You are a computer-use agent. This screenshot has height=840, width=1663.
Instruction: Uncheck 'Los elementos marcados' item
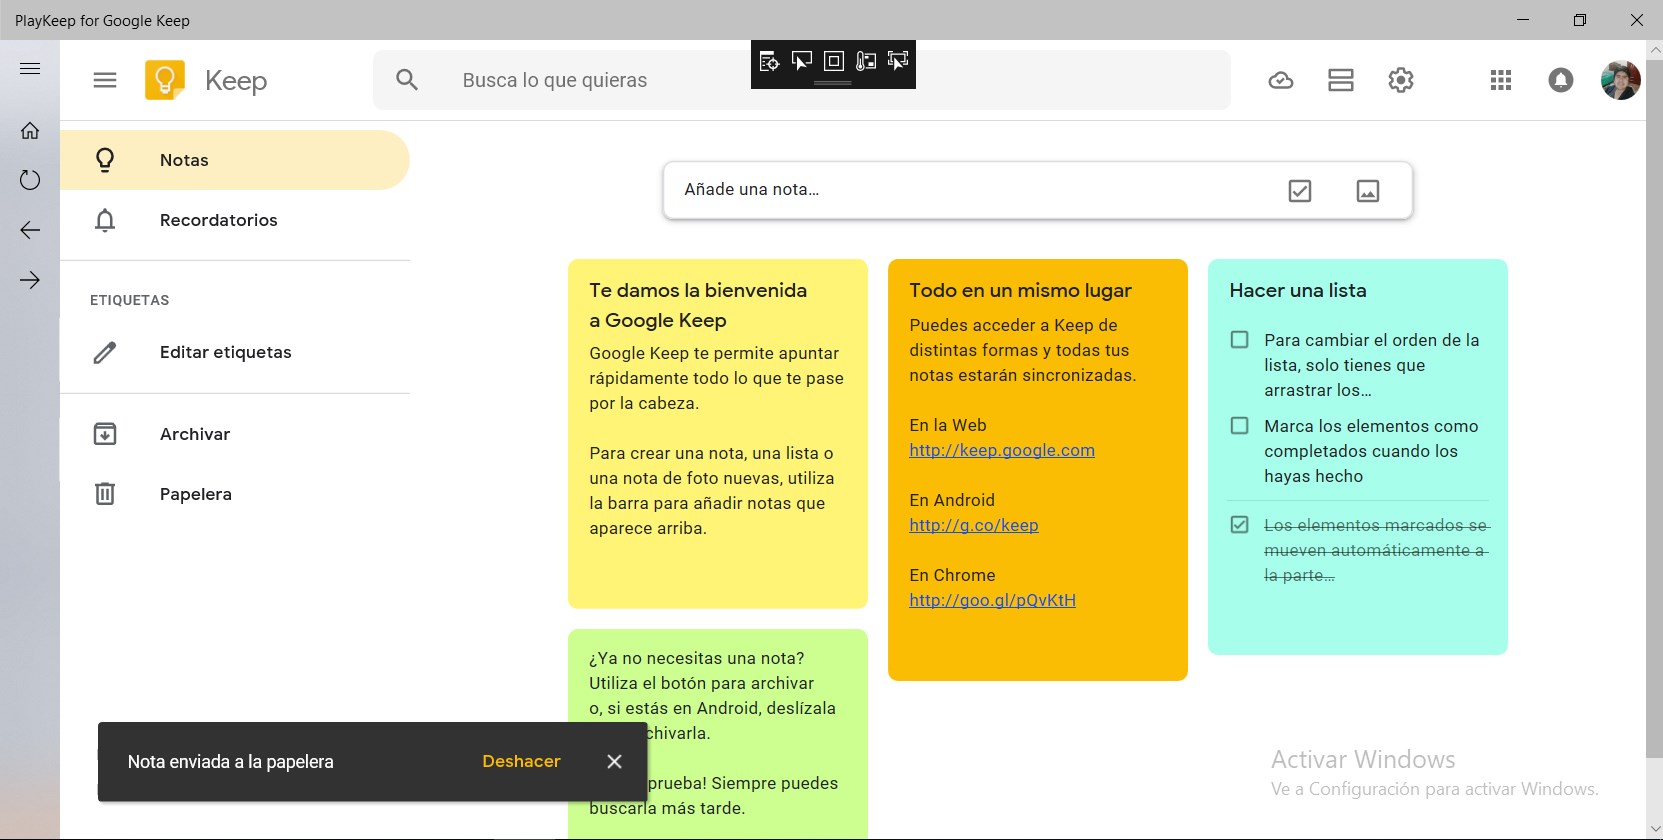point(1240,525)
